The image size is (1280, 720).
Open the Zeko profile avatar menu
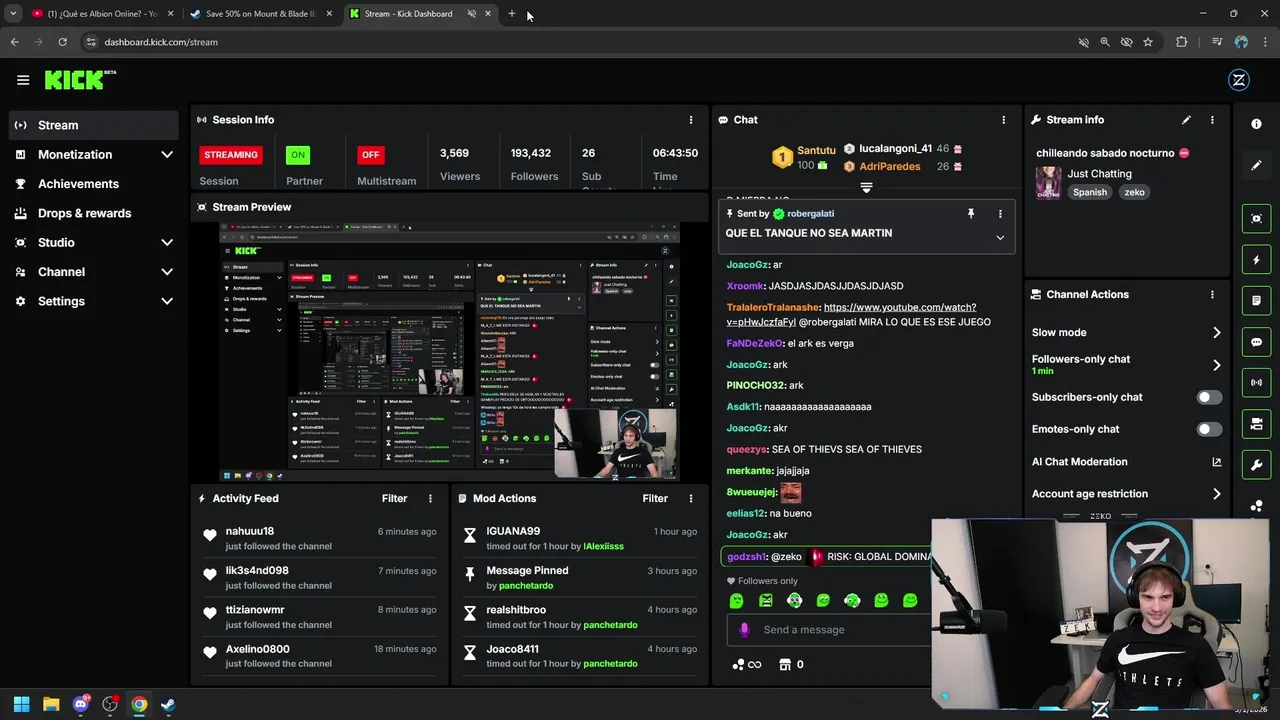click(x=1239, y=80)
